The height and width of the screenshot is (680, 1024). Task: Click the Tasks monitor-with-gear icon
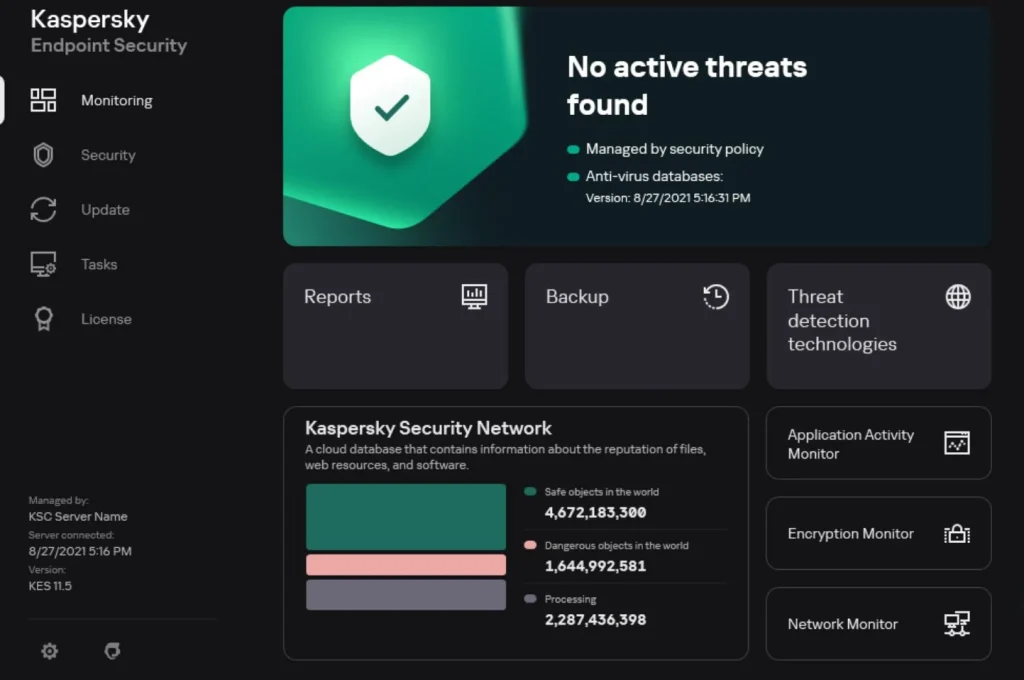click(x=43, y=265)
